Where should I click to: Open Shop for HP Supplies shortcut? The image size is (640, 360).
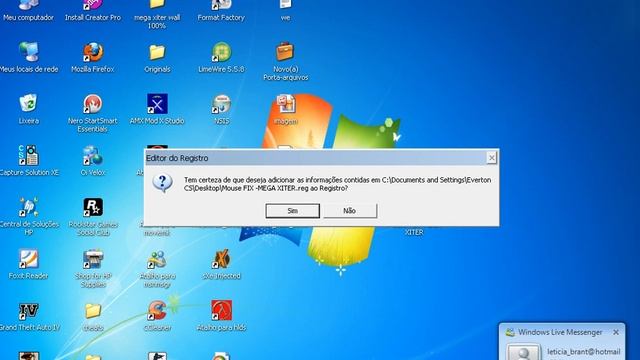(x=93, y=268)
